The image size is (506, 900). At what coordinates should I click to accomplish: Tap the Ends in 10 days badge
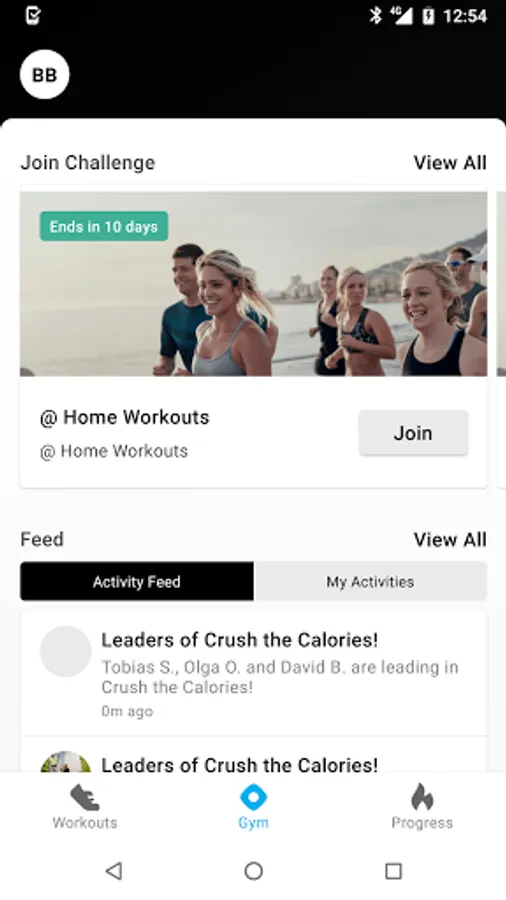[x=104, y=226]
